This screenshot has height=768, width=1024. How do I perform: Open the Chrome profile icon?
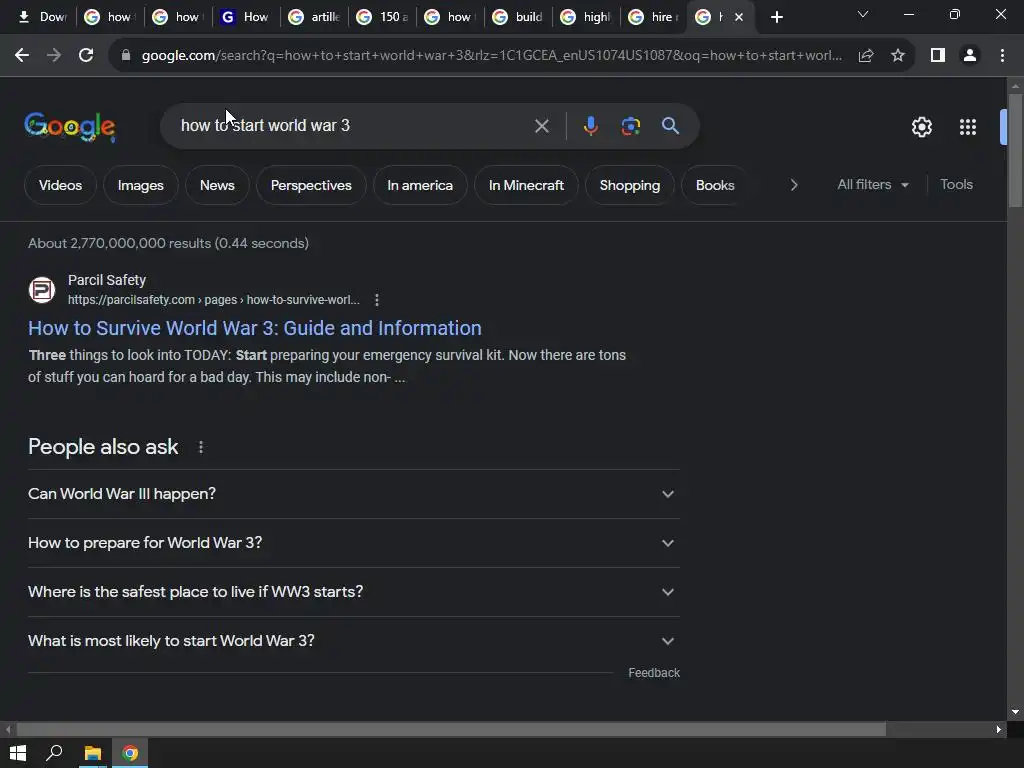970,56
